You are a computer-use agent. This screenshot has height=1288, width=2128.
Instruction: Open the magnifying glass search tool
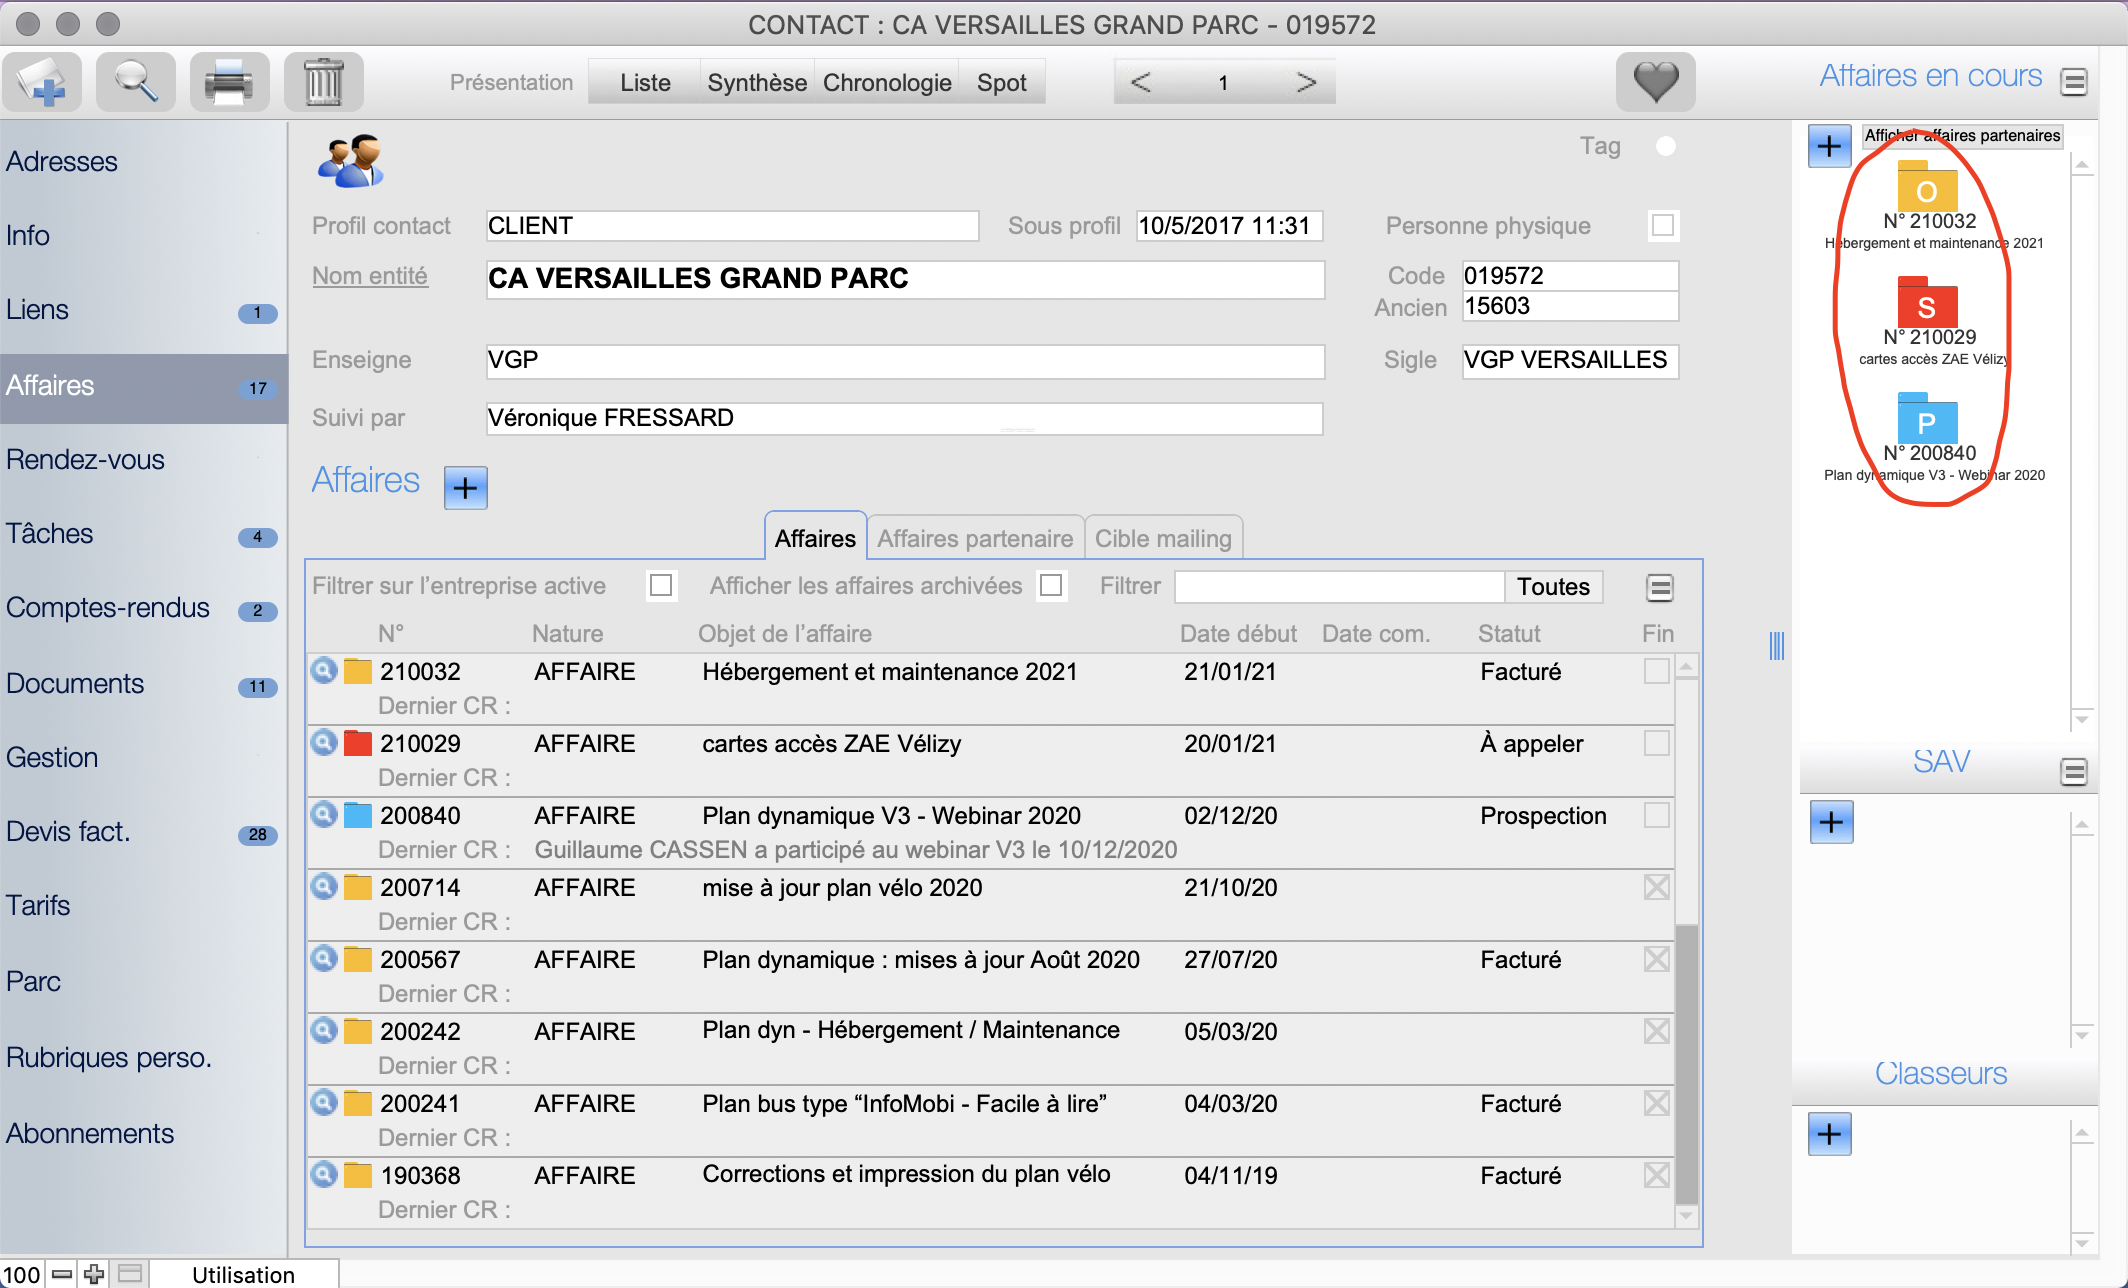point(135,82)
